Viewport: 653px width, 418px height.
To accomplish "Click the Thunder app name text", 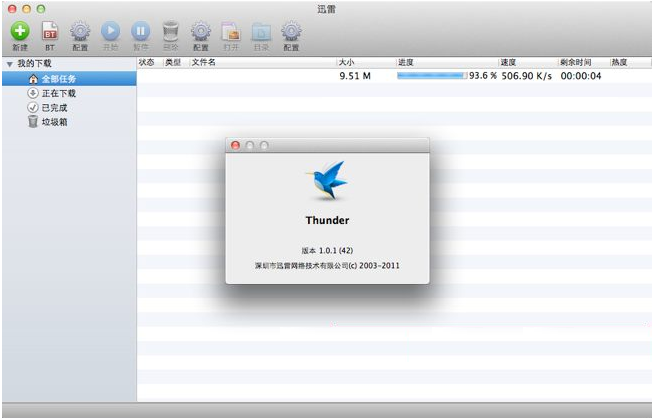I will point(327,220).
